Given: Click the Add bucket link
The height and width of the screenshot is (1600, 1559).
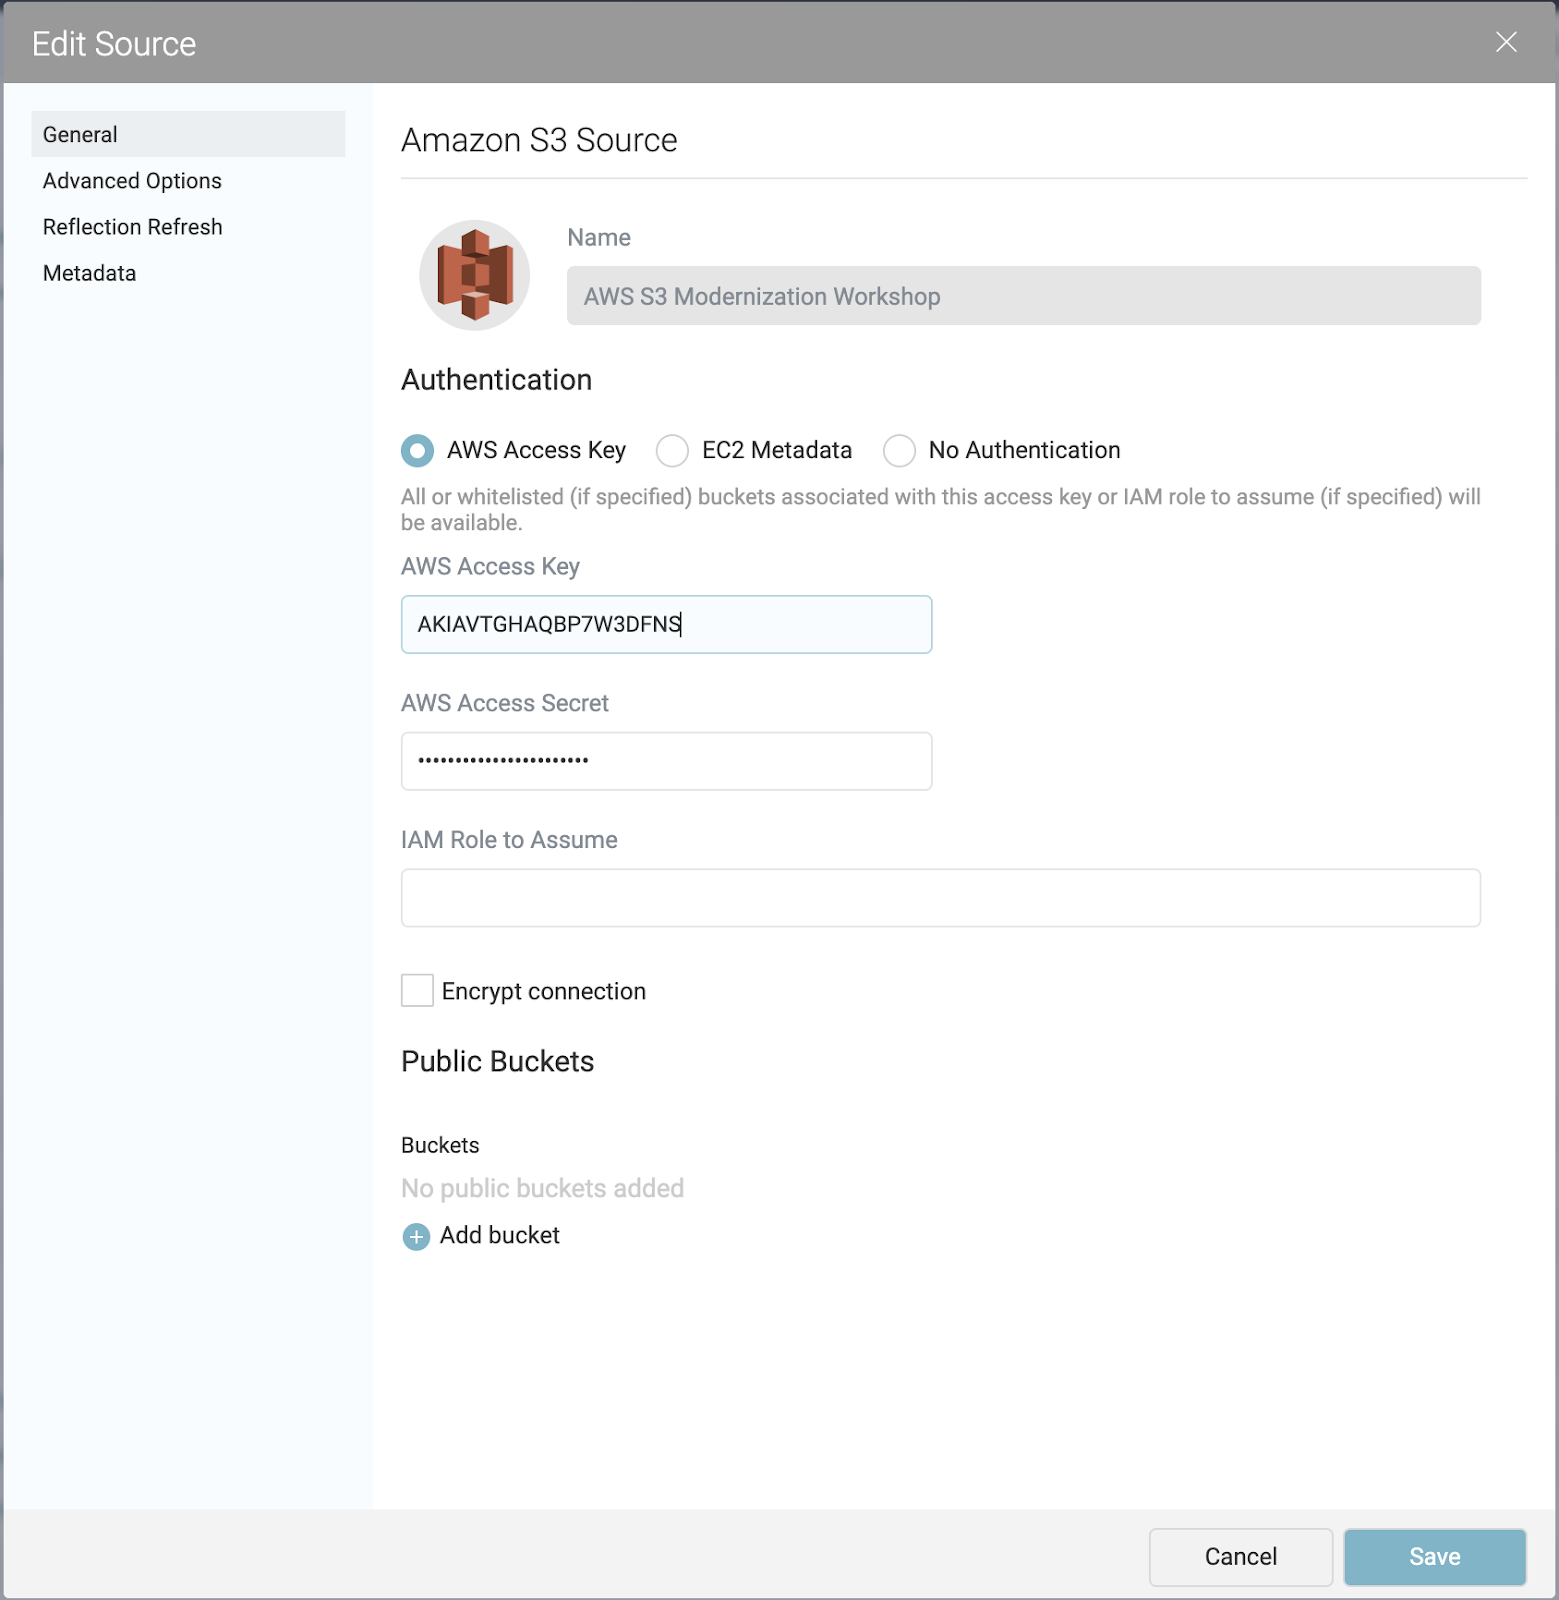Looking at the screenshot, I should click(x=500, y=1236).
